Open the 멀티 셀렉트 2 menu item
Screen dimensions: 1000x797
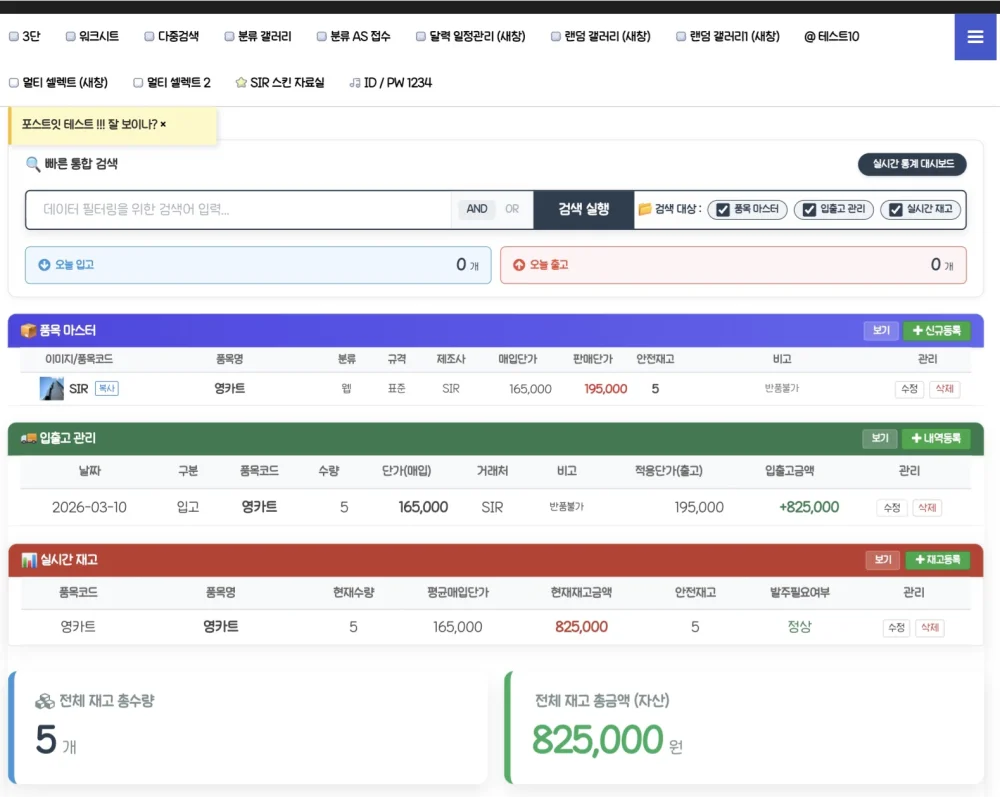172,83
